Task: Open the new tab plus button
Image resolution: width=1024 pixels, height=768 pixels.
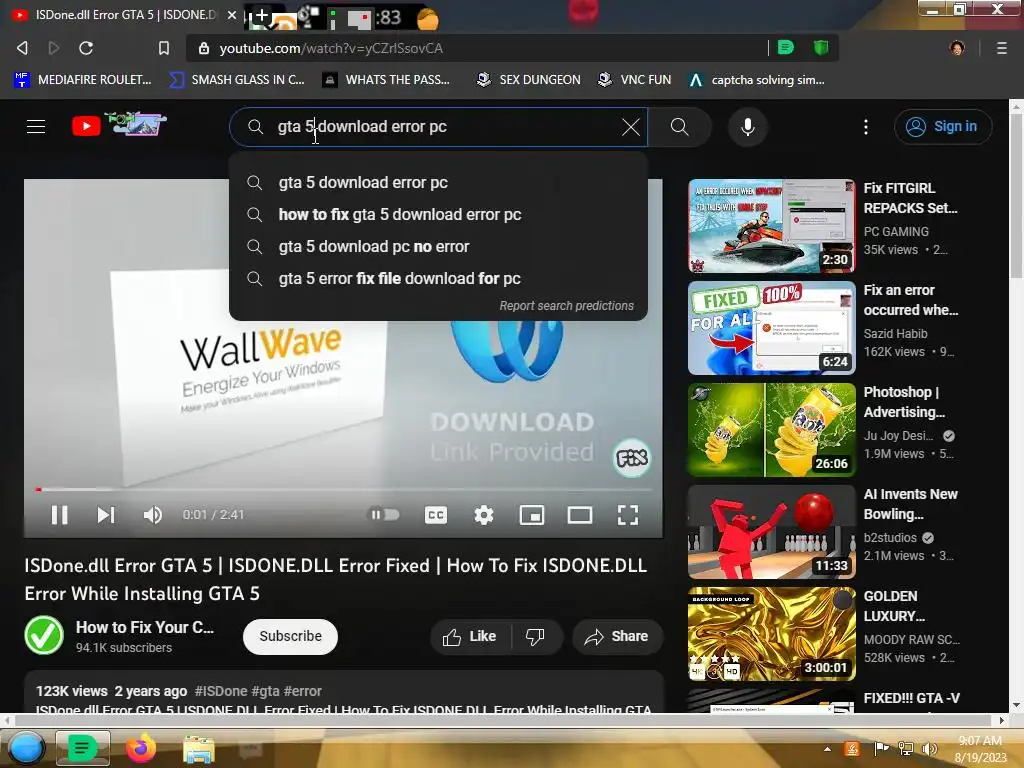Action: 261,16
